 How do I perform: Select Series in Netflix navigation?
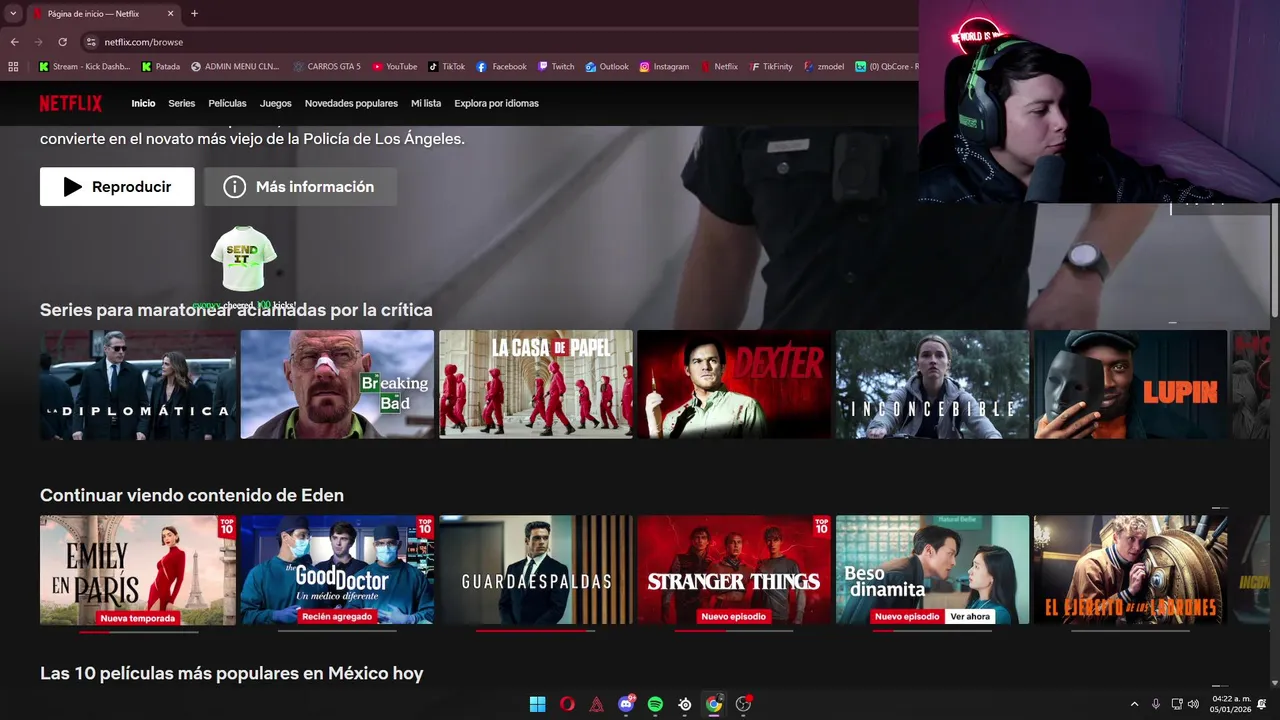point(182,104)
